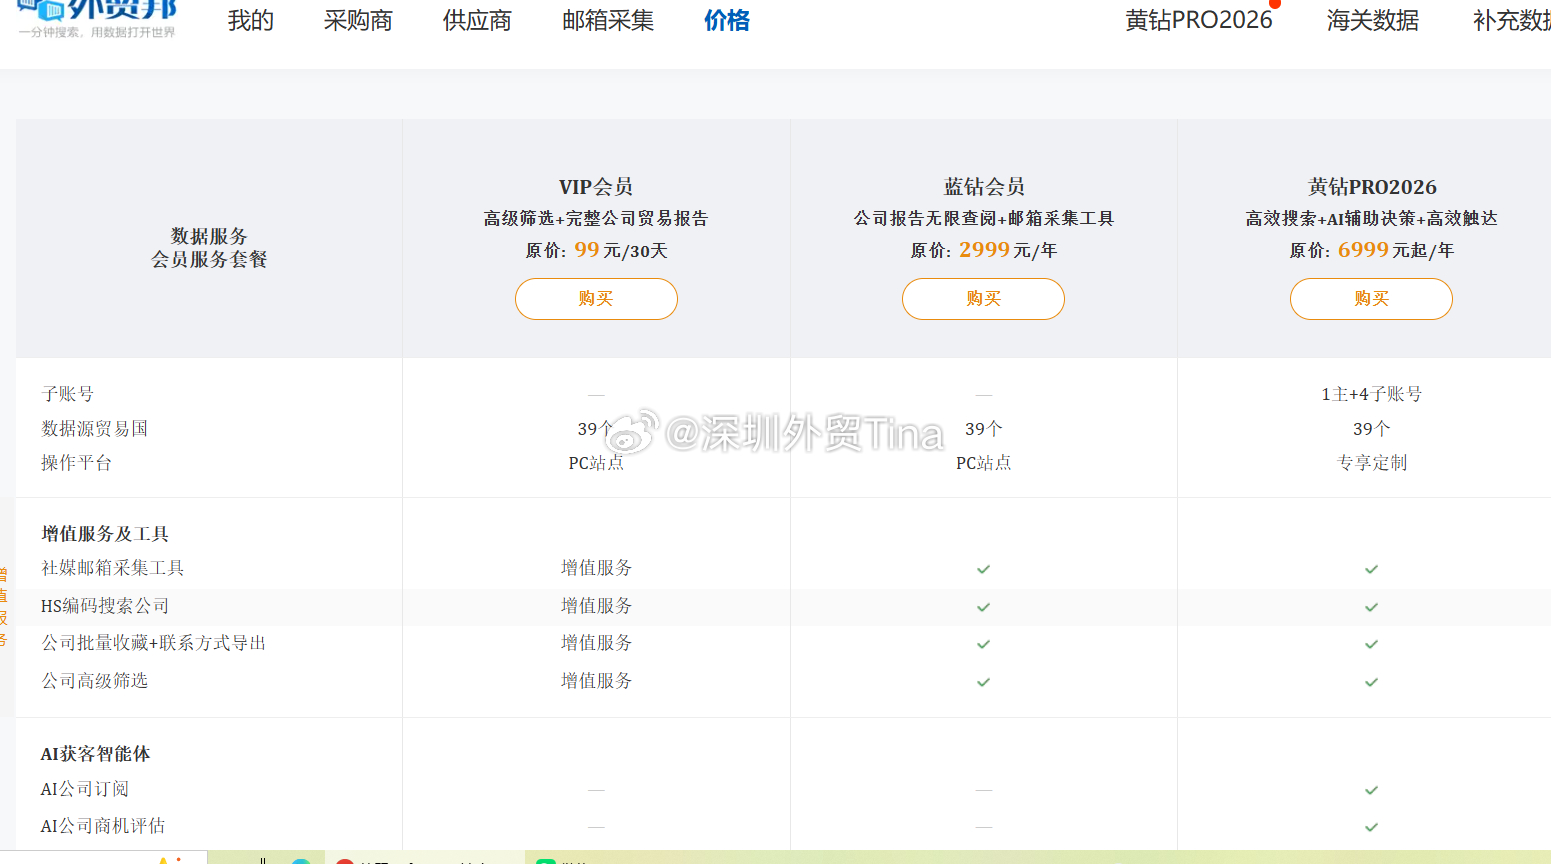Click the 黄钻PRO2026 checkmark for AI公司商机评估
Screen dimensions: 1551x864
(1371, 827)
